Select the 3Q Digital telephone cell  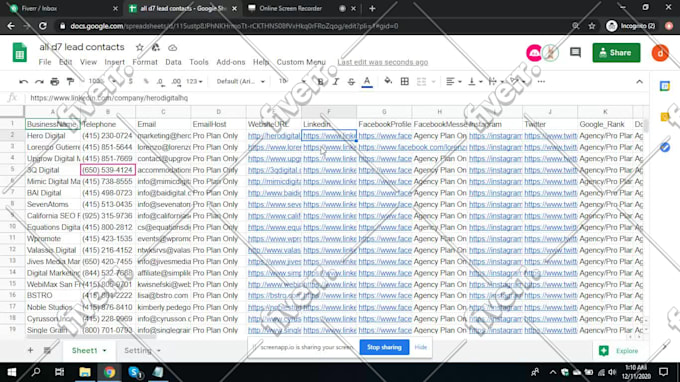(x=108, y=170)
